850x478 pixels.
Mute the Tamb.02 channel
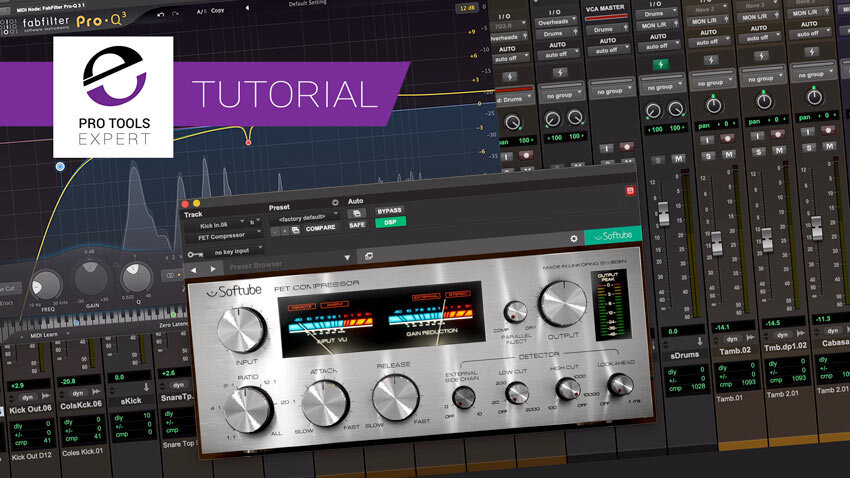(x=729, y=154)
